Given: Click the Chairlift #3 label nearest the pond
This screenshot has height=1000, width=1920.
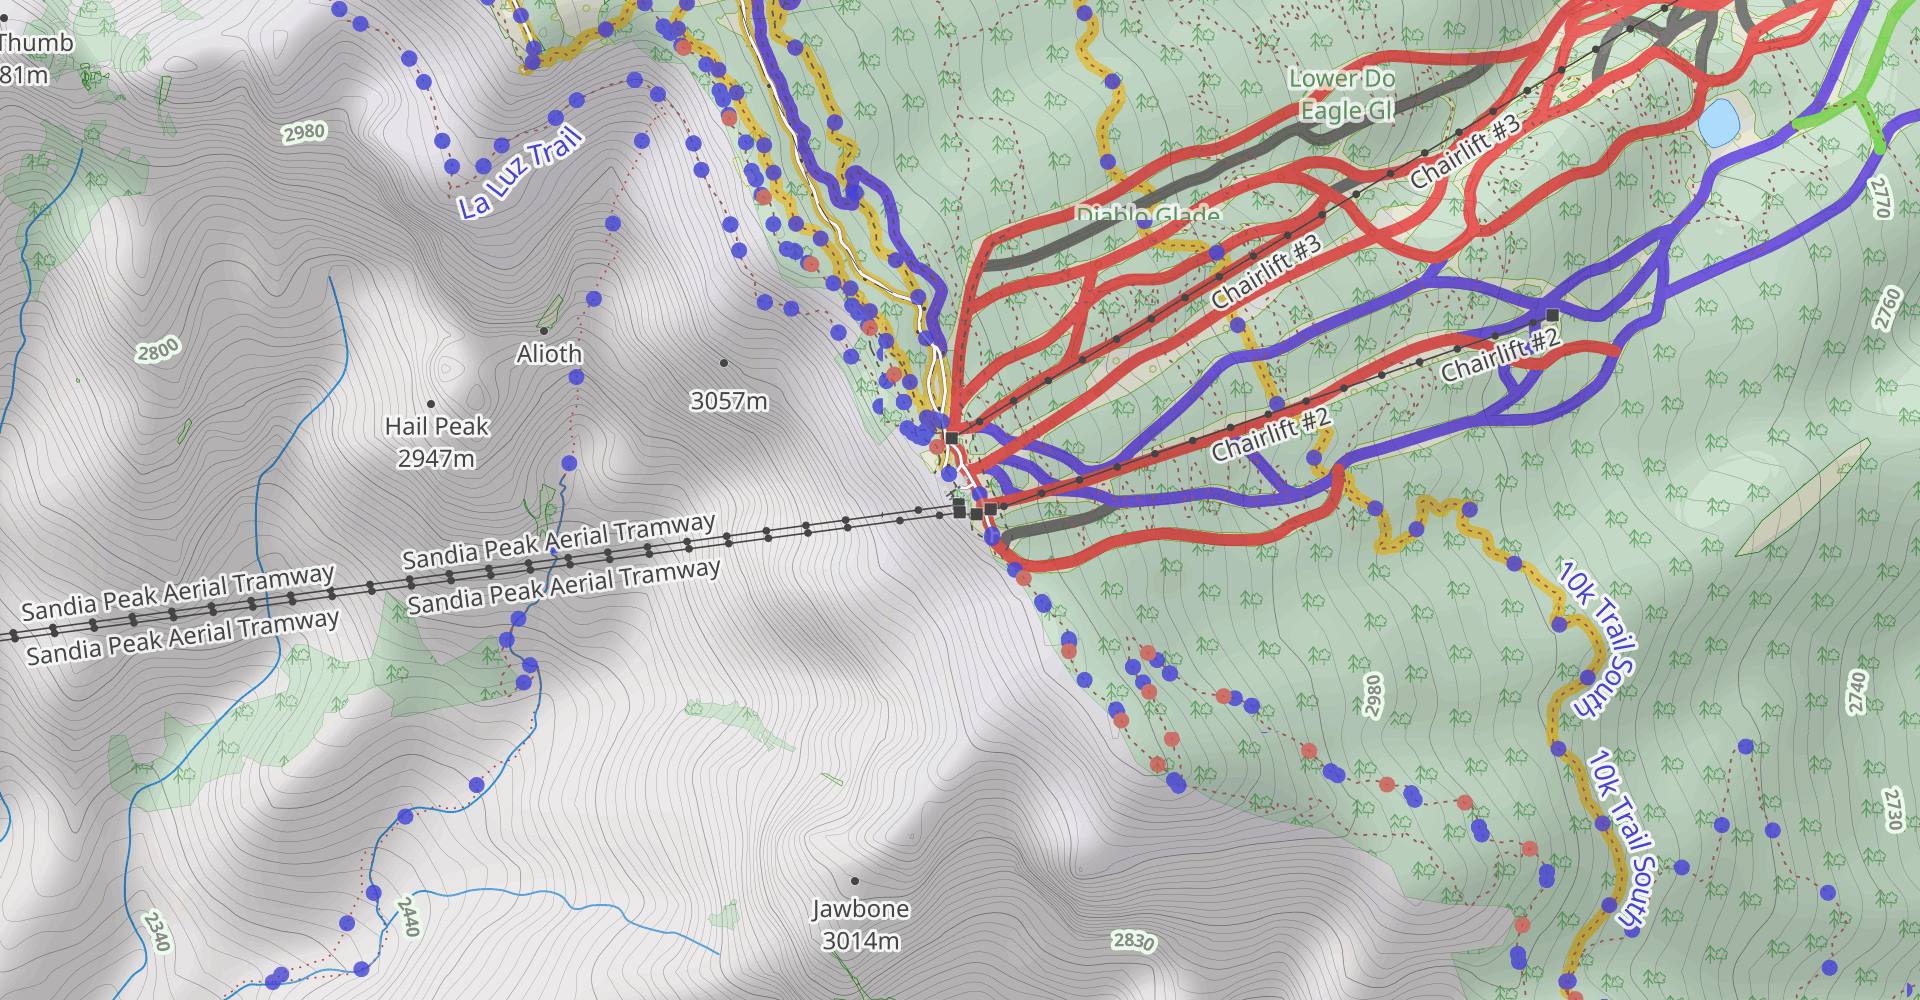Looking at the screenshot, I should [1465, 151].
